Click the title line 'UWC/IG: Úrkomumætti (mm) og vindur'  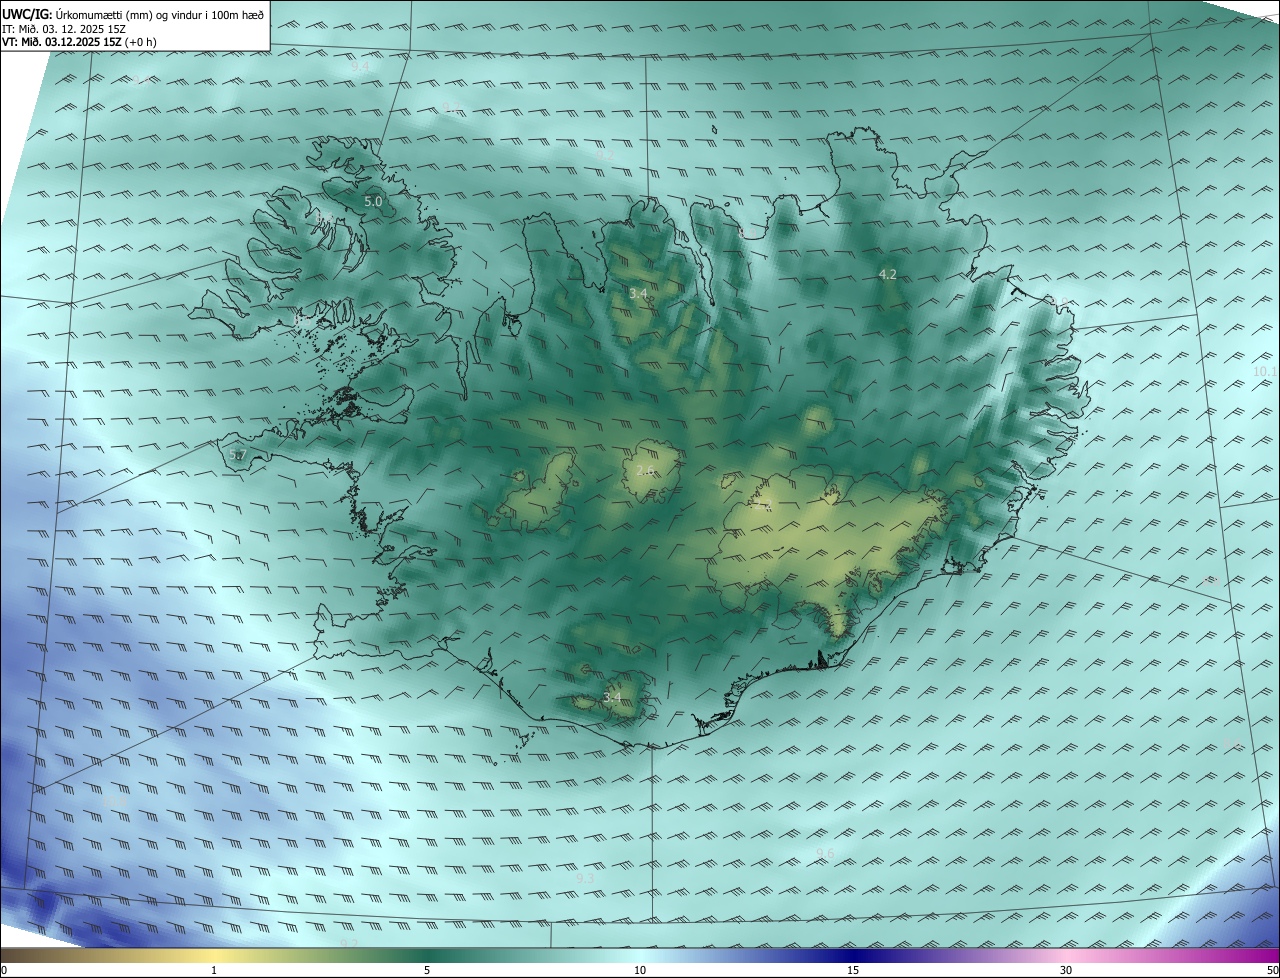point(133,14)
